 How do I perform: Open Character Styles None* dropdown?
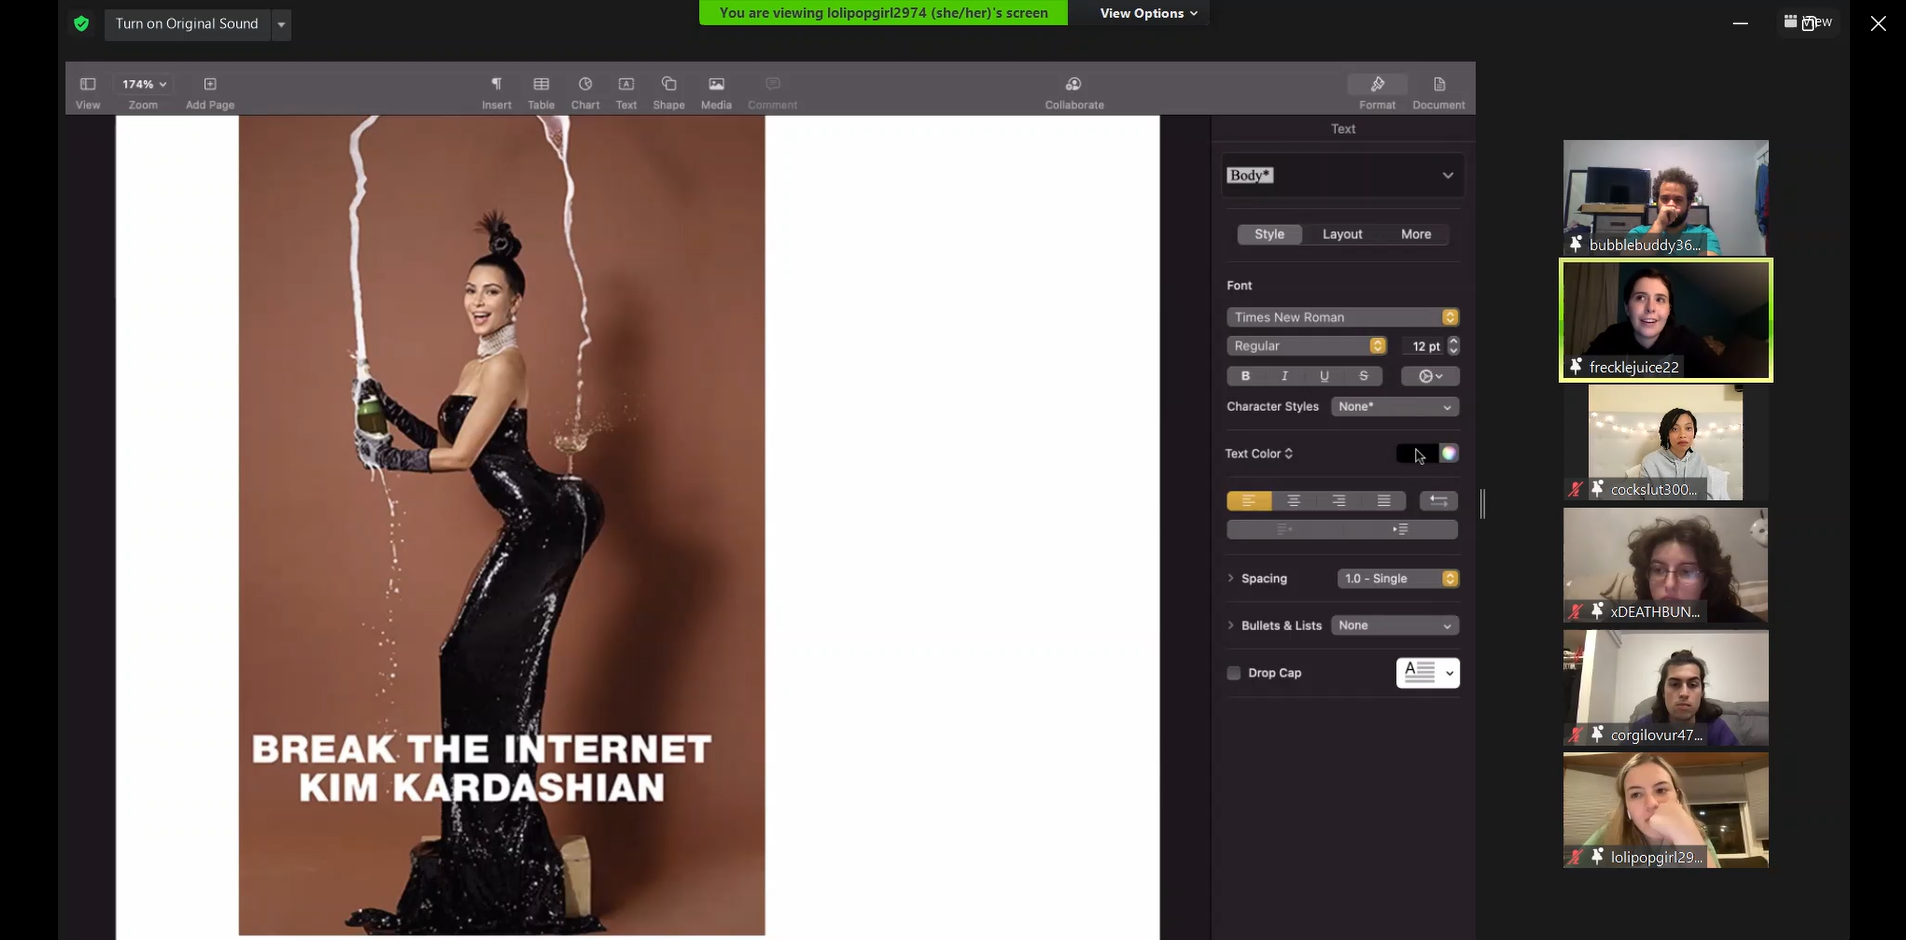1395,407
